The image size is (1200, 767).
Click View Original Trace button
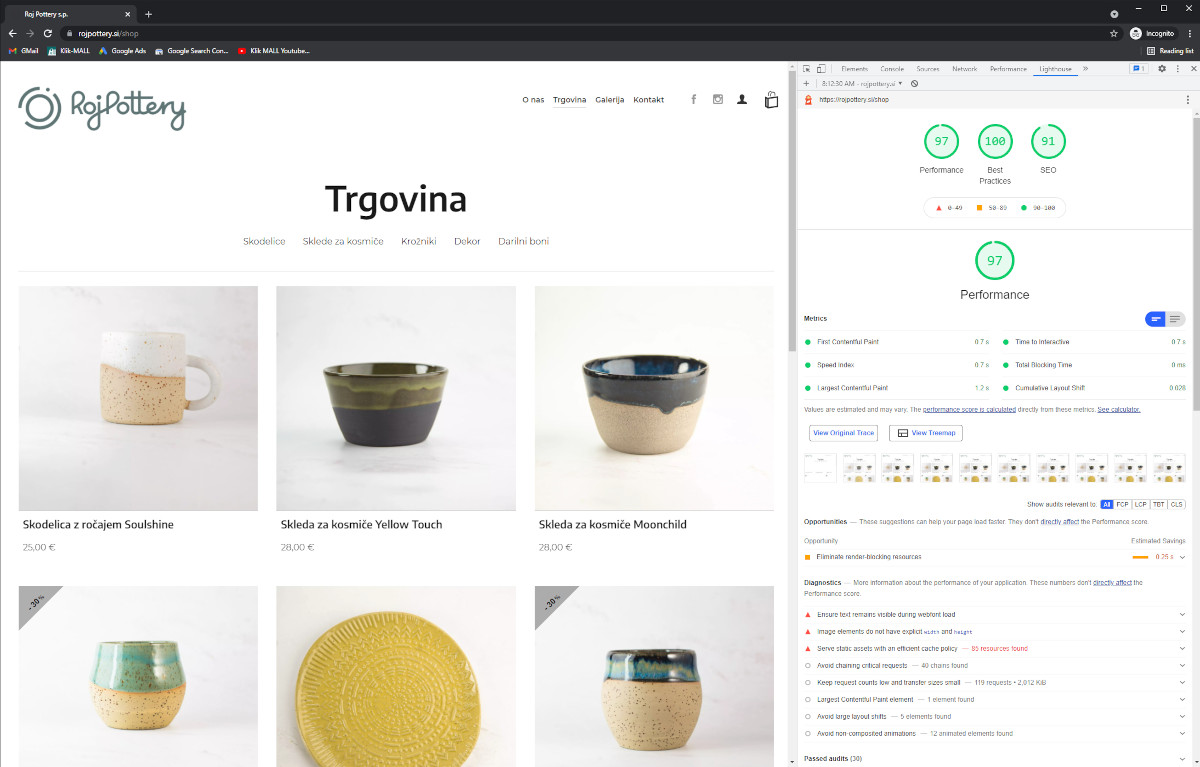[844, 433]
